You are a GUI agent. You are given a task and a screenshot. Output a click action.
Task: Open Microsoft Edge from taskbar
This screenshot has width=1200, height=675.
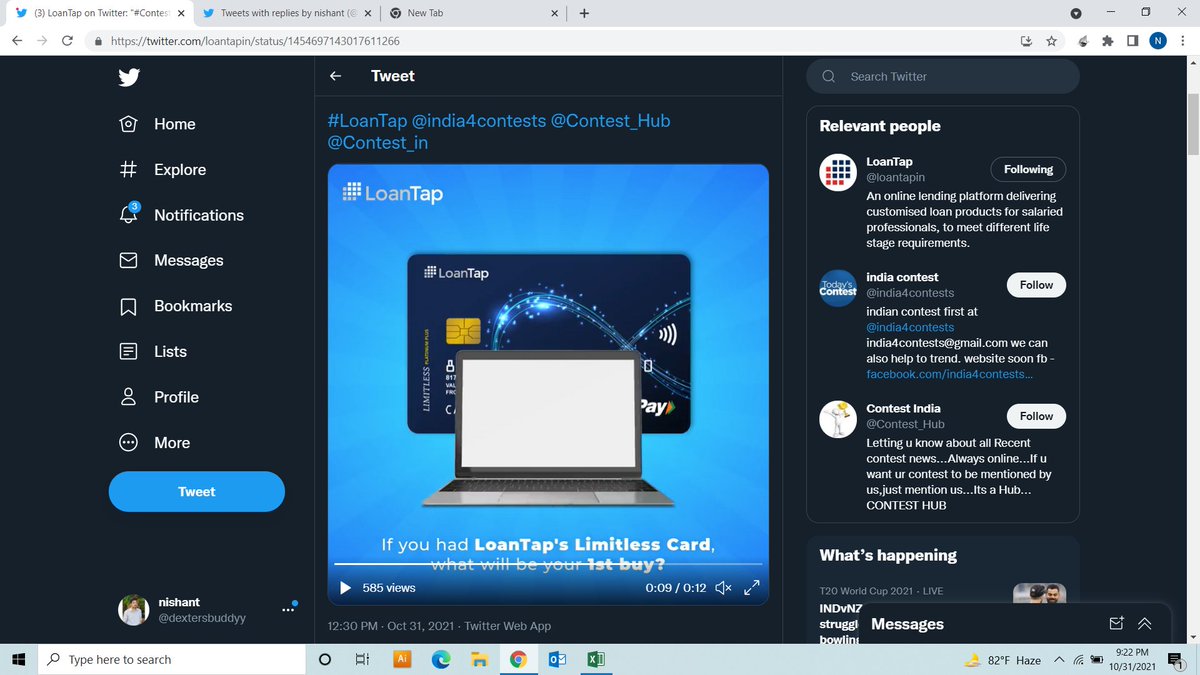pyautogui.click(x=440, y=659)
